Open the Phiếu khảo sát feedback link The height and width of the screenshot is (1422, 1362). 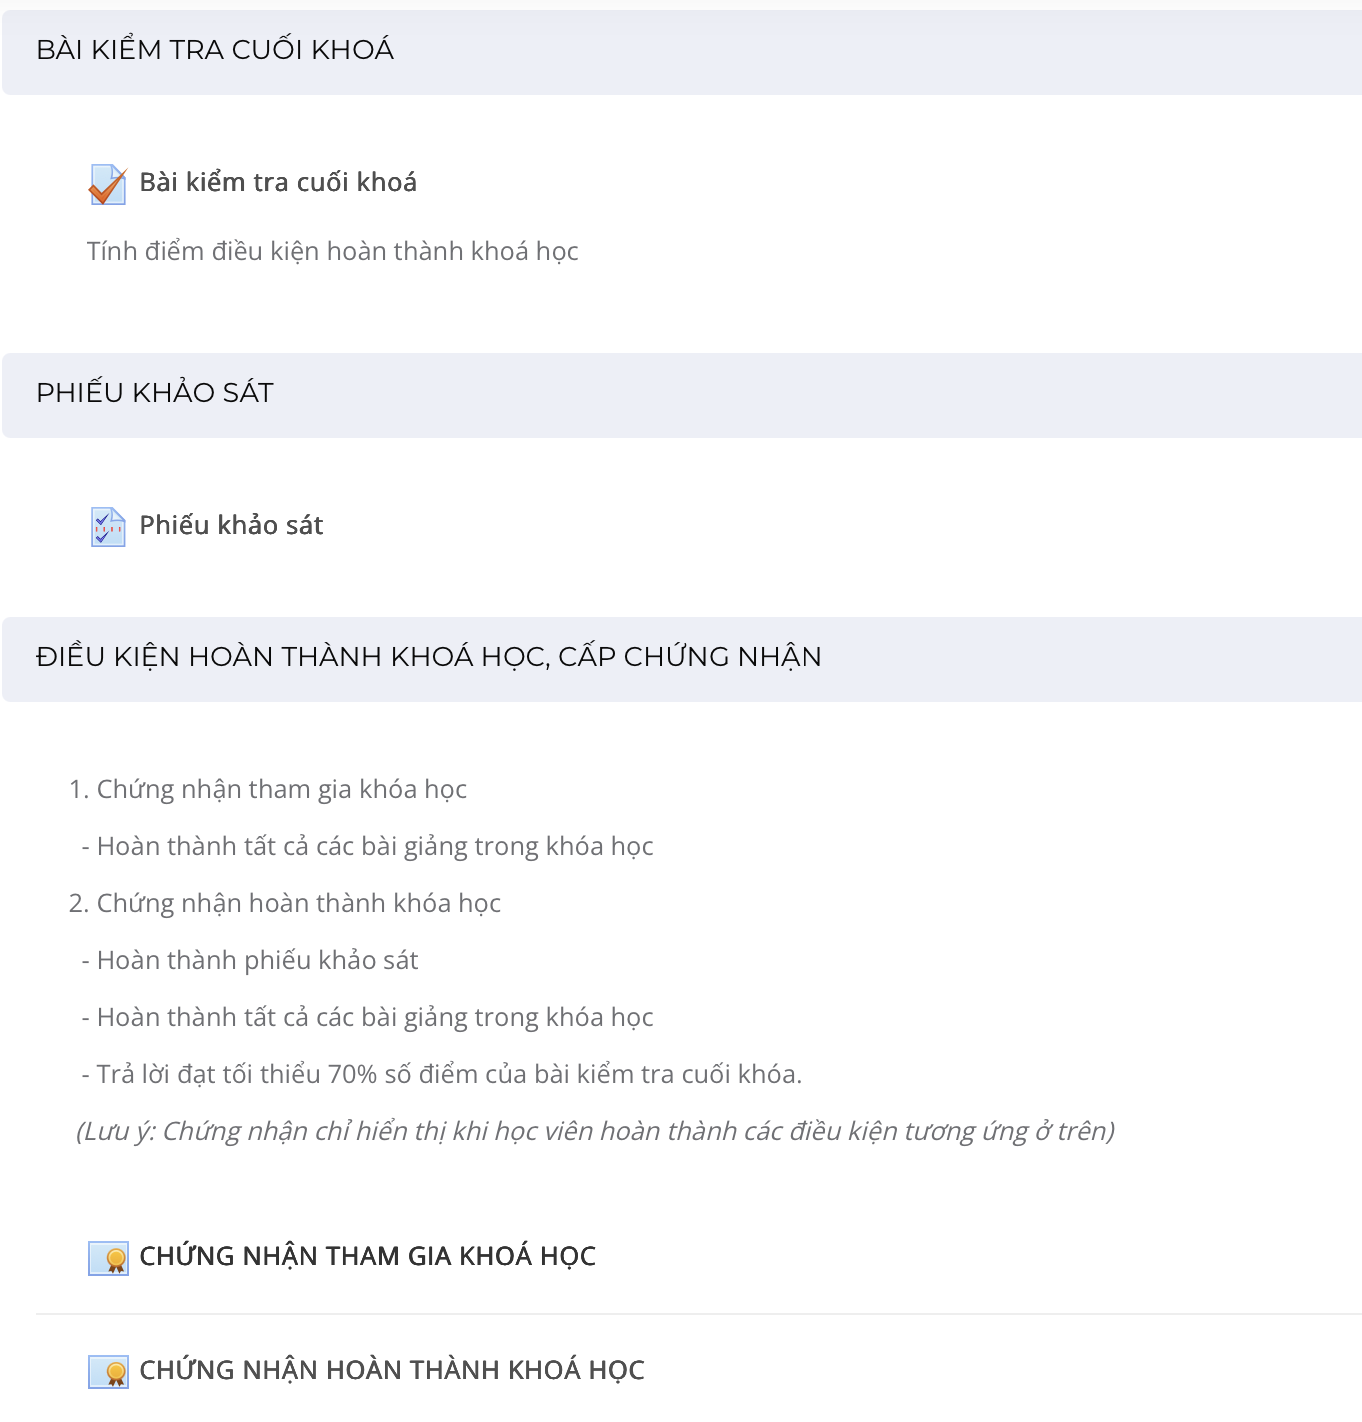tap(231, 525)
